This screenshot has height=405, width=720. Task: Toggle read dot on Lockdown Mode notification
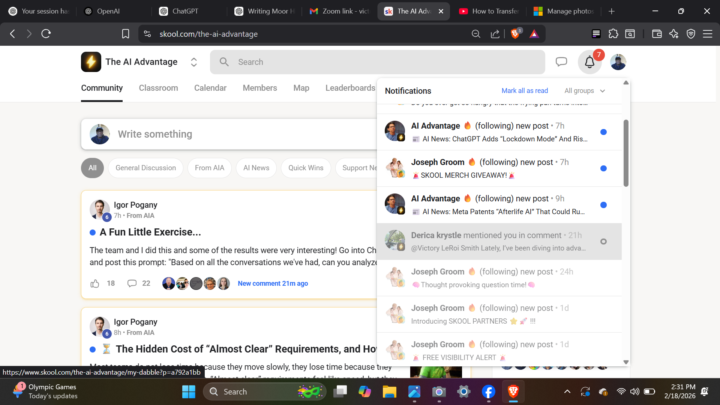603,132
